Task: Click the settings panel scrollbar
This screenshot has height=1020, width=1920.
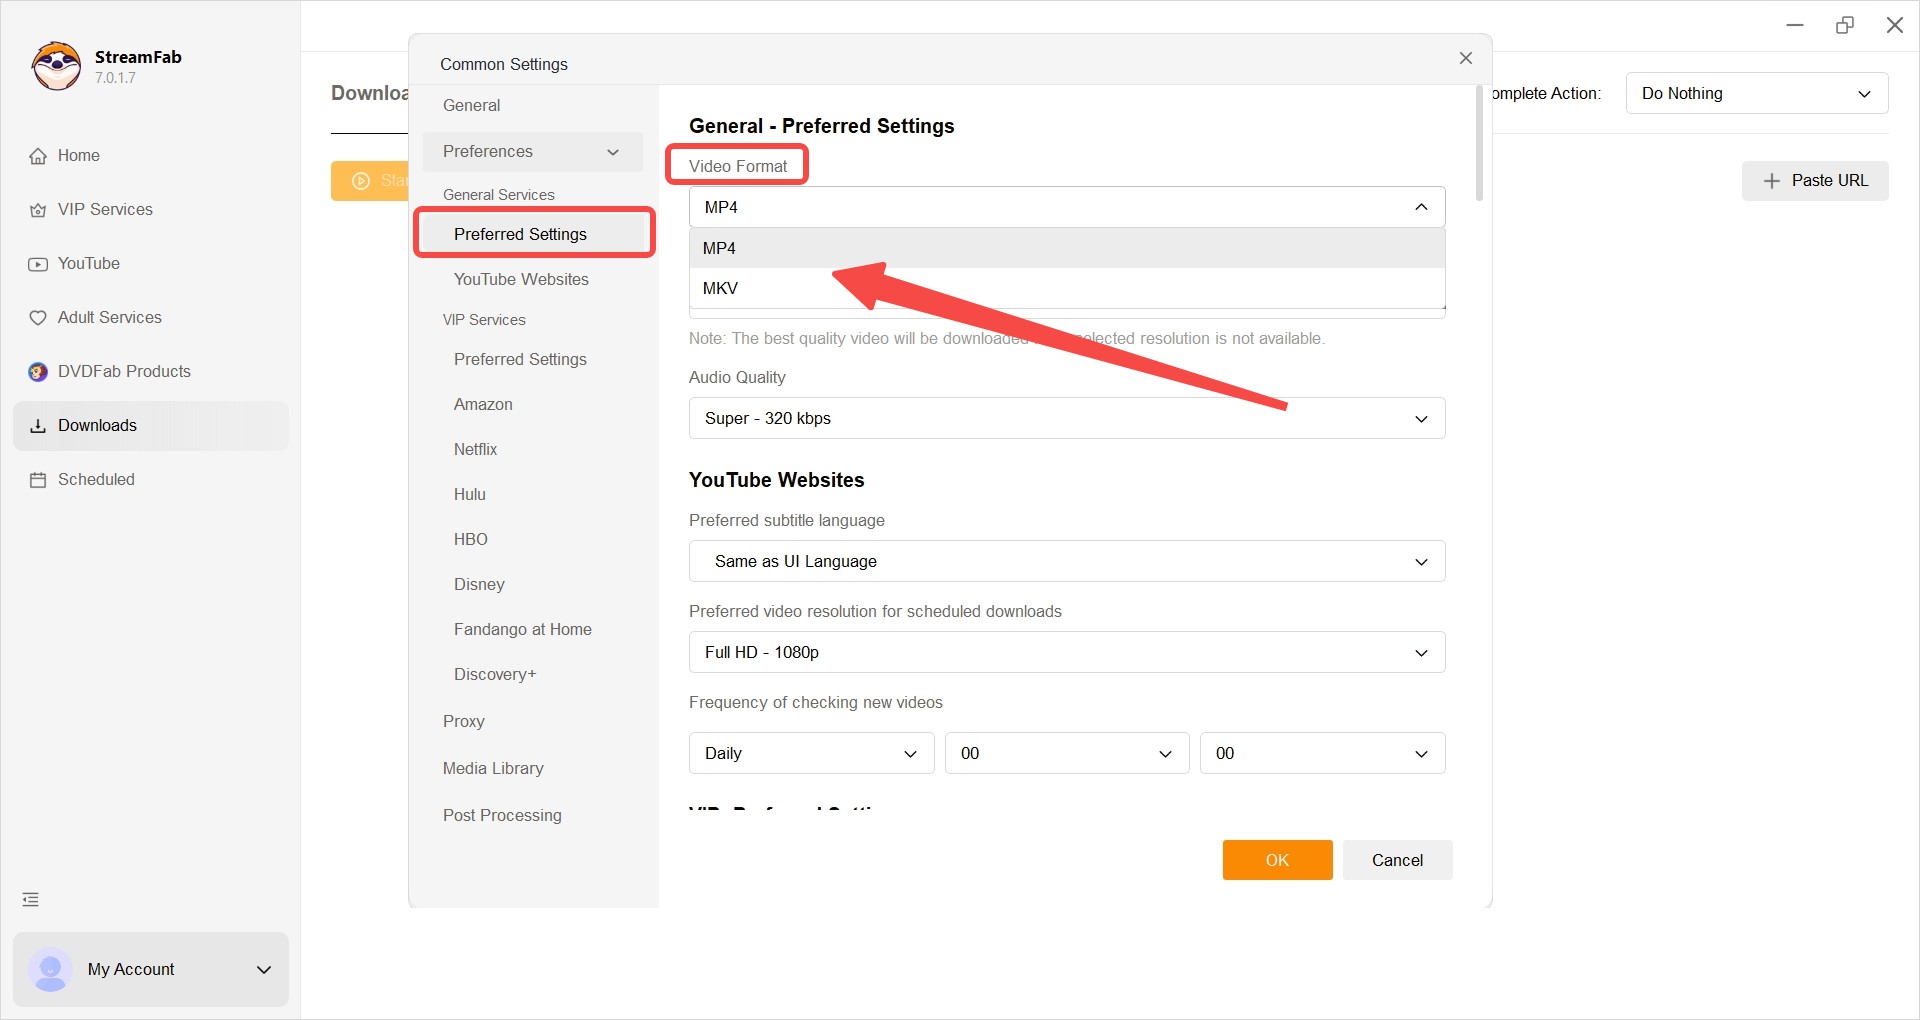Action: click(1478, 143)
